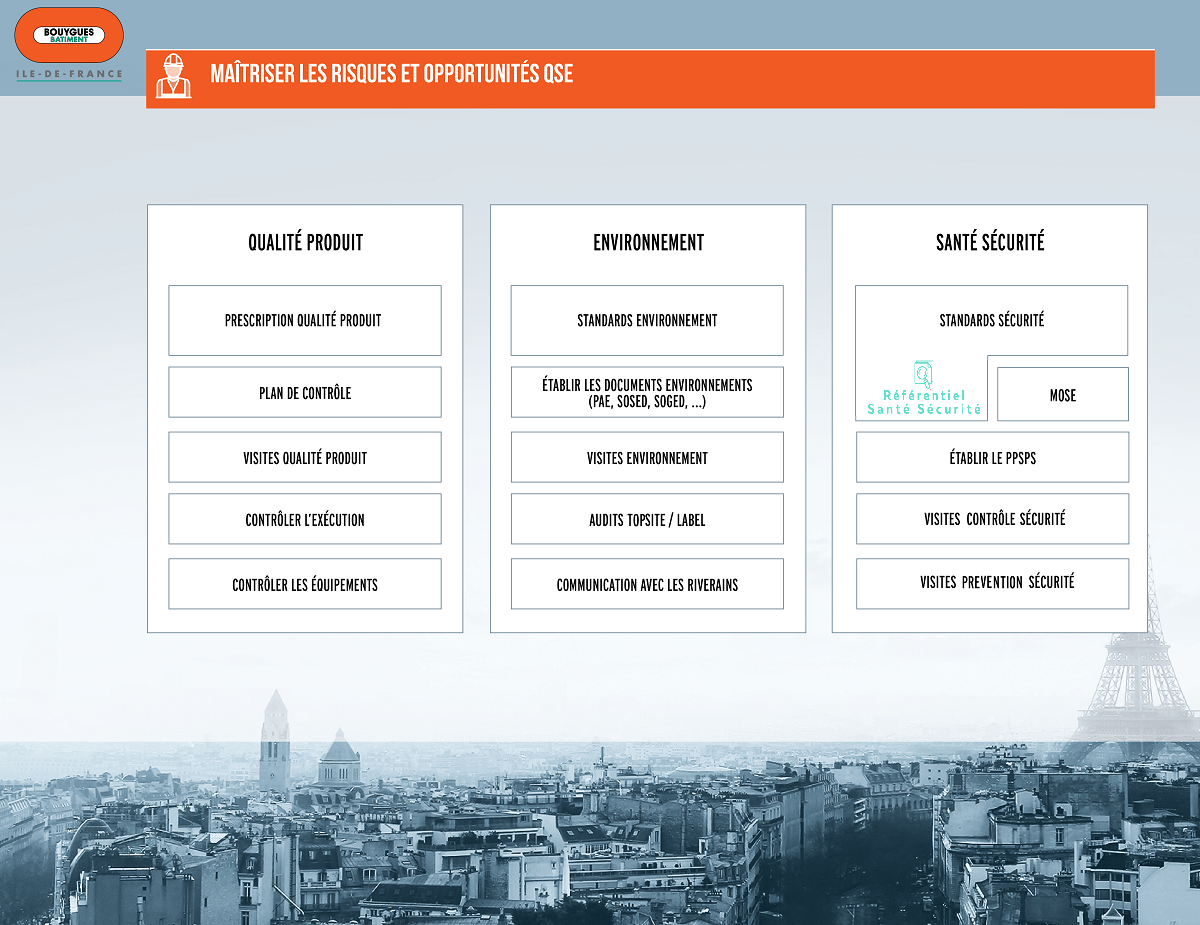Open Audits Topsite / Label
This screenshot has height=925, width=1200.
coord(647,519)
